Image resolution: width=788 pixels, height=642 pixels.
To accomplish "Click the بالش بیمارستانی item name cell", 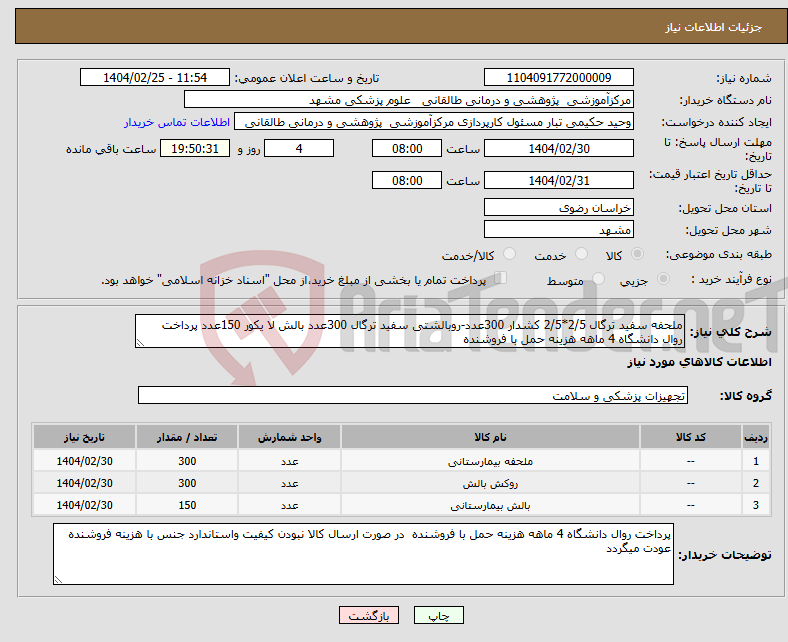I will coord(490,505).
